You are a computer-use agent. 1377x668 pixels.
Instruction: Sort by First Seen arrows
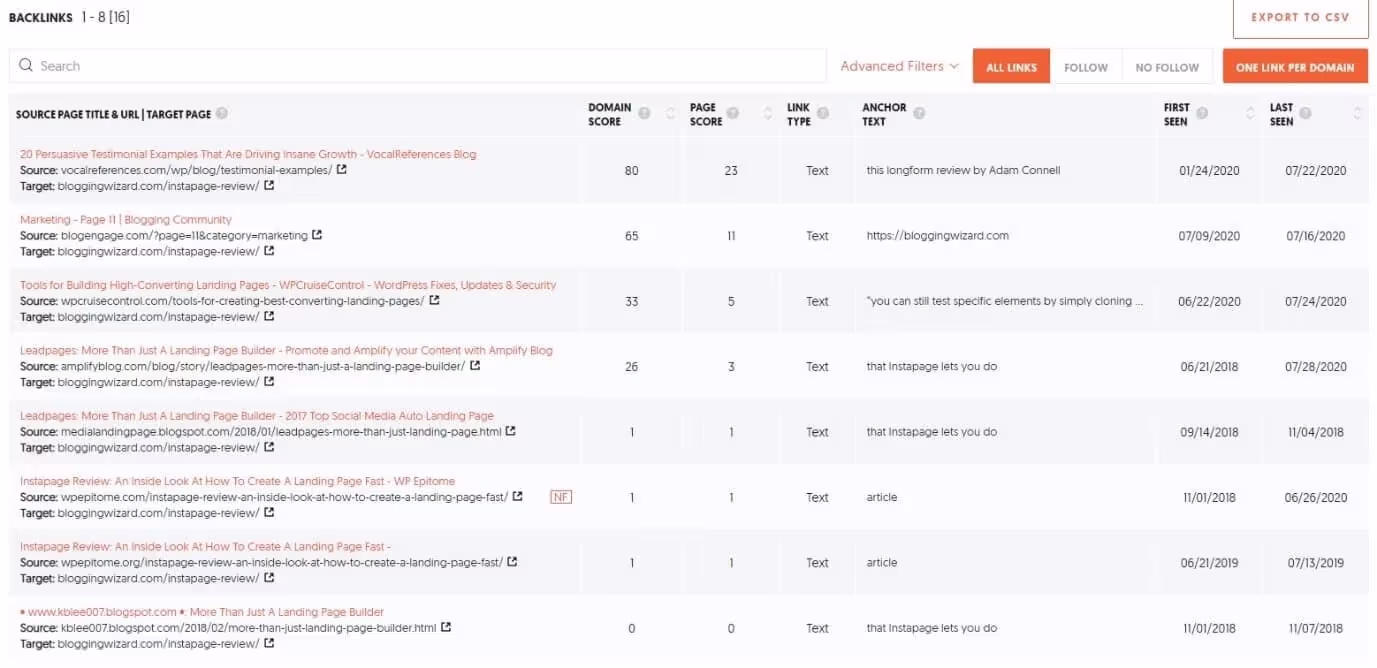point(1250,114)
